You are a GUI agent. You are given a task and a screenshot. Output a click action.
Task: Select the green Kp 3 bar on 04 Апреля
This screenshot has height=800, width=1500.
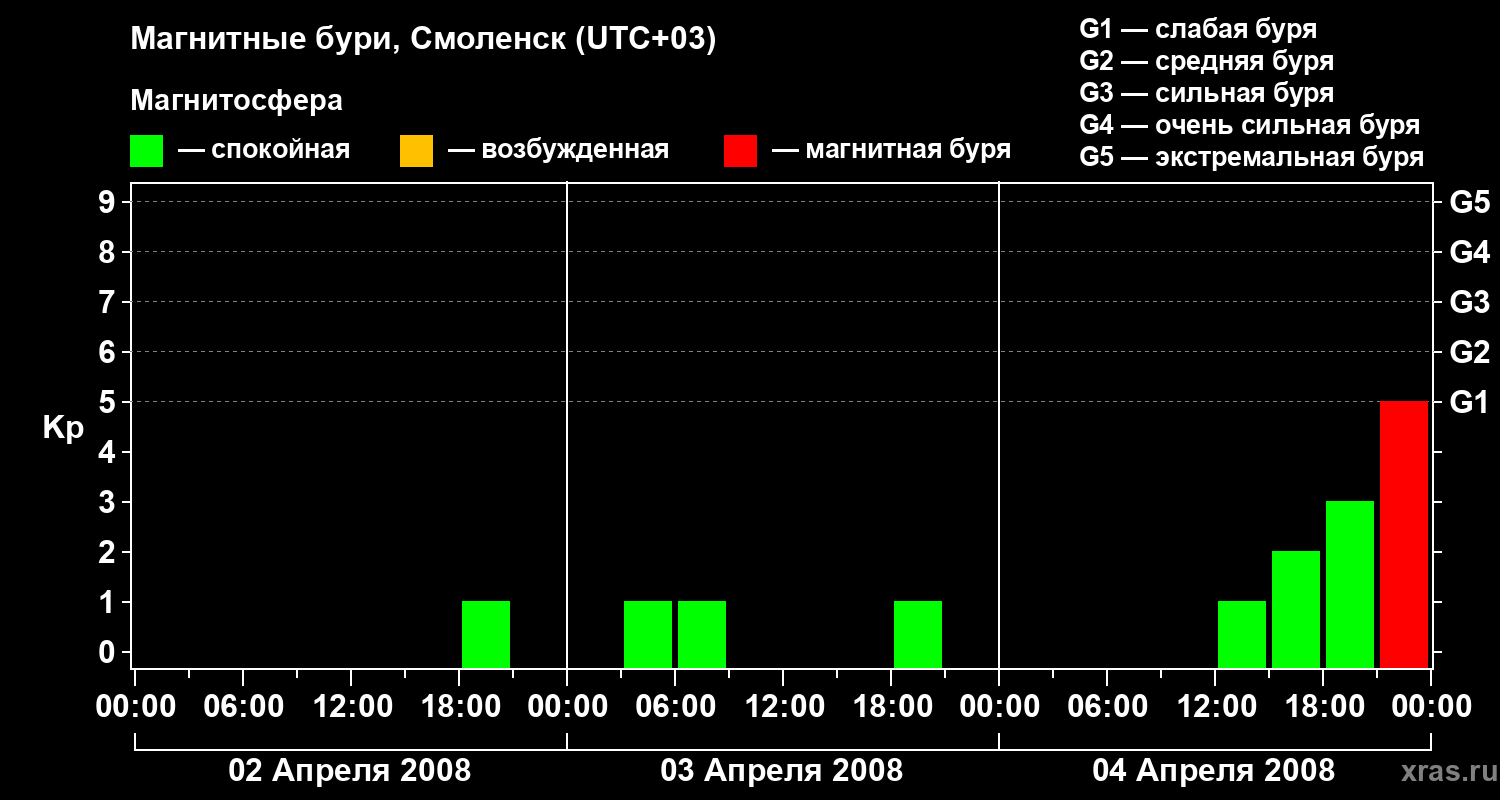click(1350, 584)
